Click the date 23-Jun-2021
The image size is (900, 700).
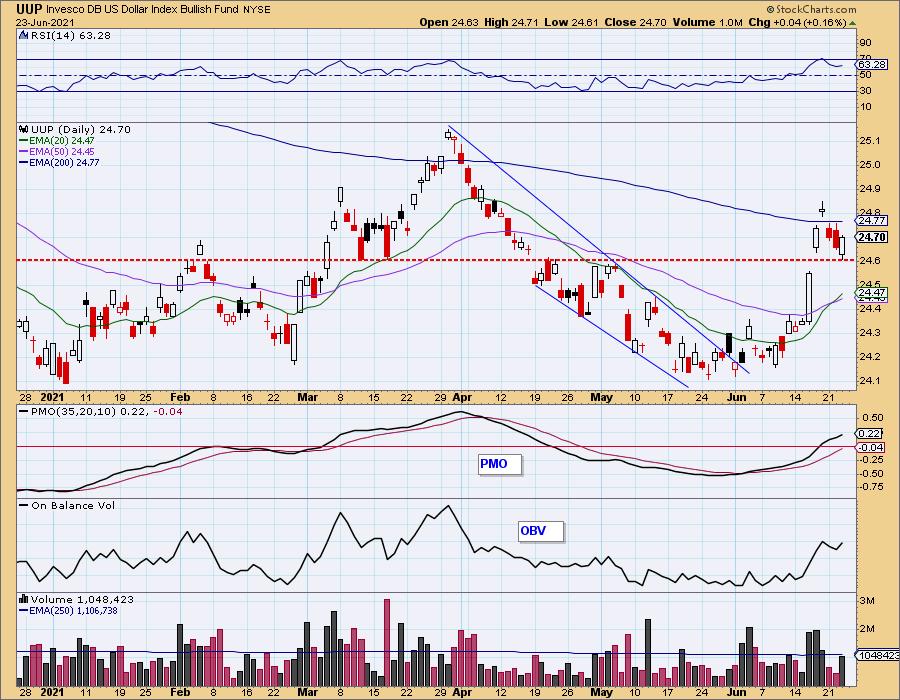coord(44,22)
